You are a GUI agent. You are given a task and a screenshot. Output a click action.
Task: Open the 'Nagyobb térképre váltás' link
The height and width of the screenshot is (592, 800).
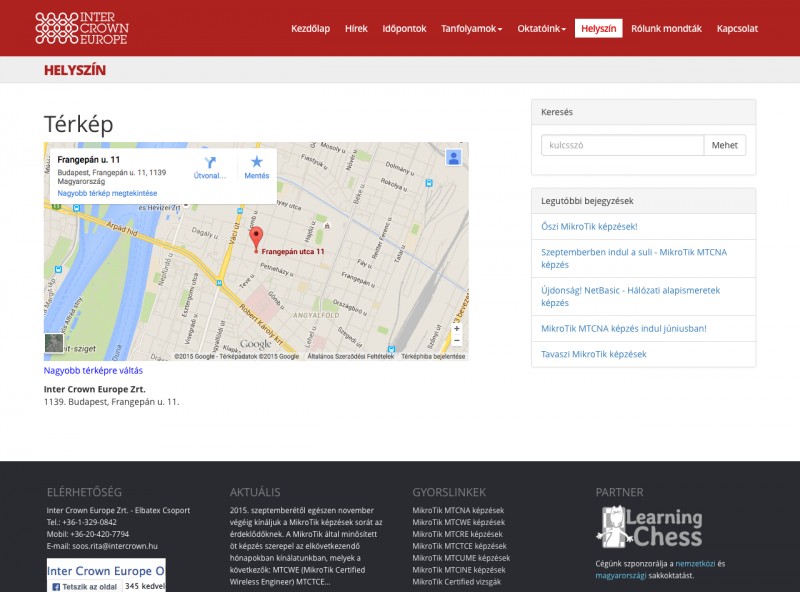click(x=93, y=370)
